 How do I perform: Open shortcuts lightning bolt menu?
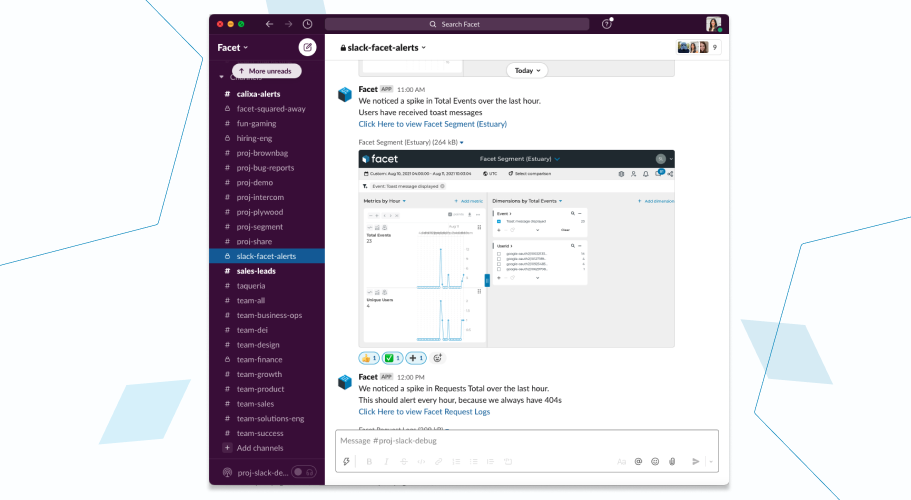[346, 462]
